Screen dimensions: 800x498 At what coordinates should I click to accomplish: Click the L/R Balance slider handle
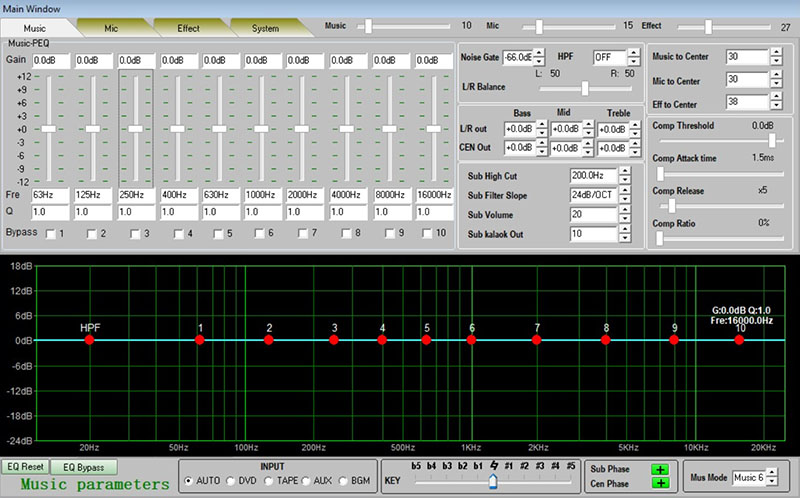pos(584,88)
